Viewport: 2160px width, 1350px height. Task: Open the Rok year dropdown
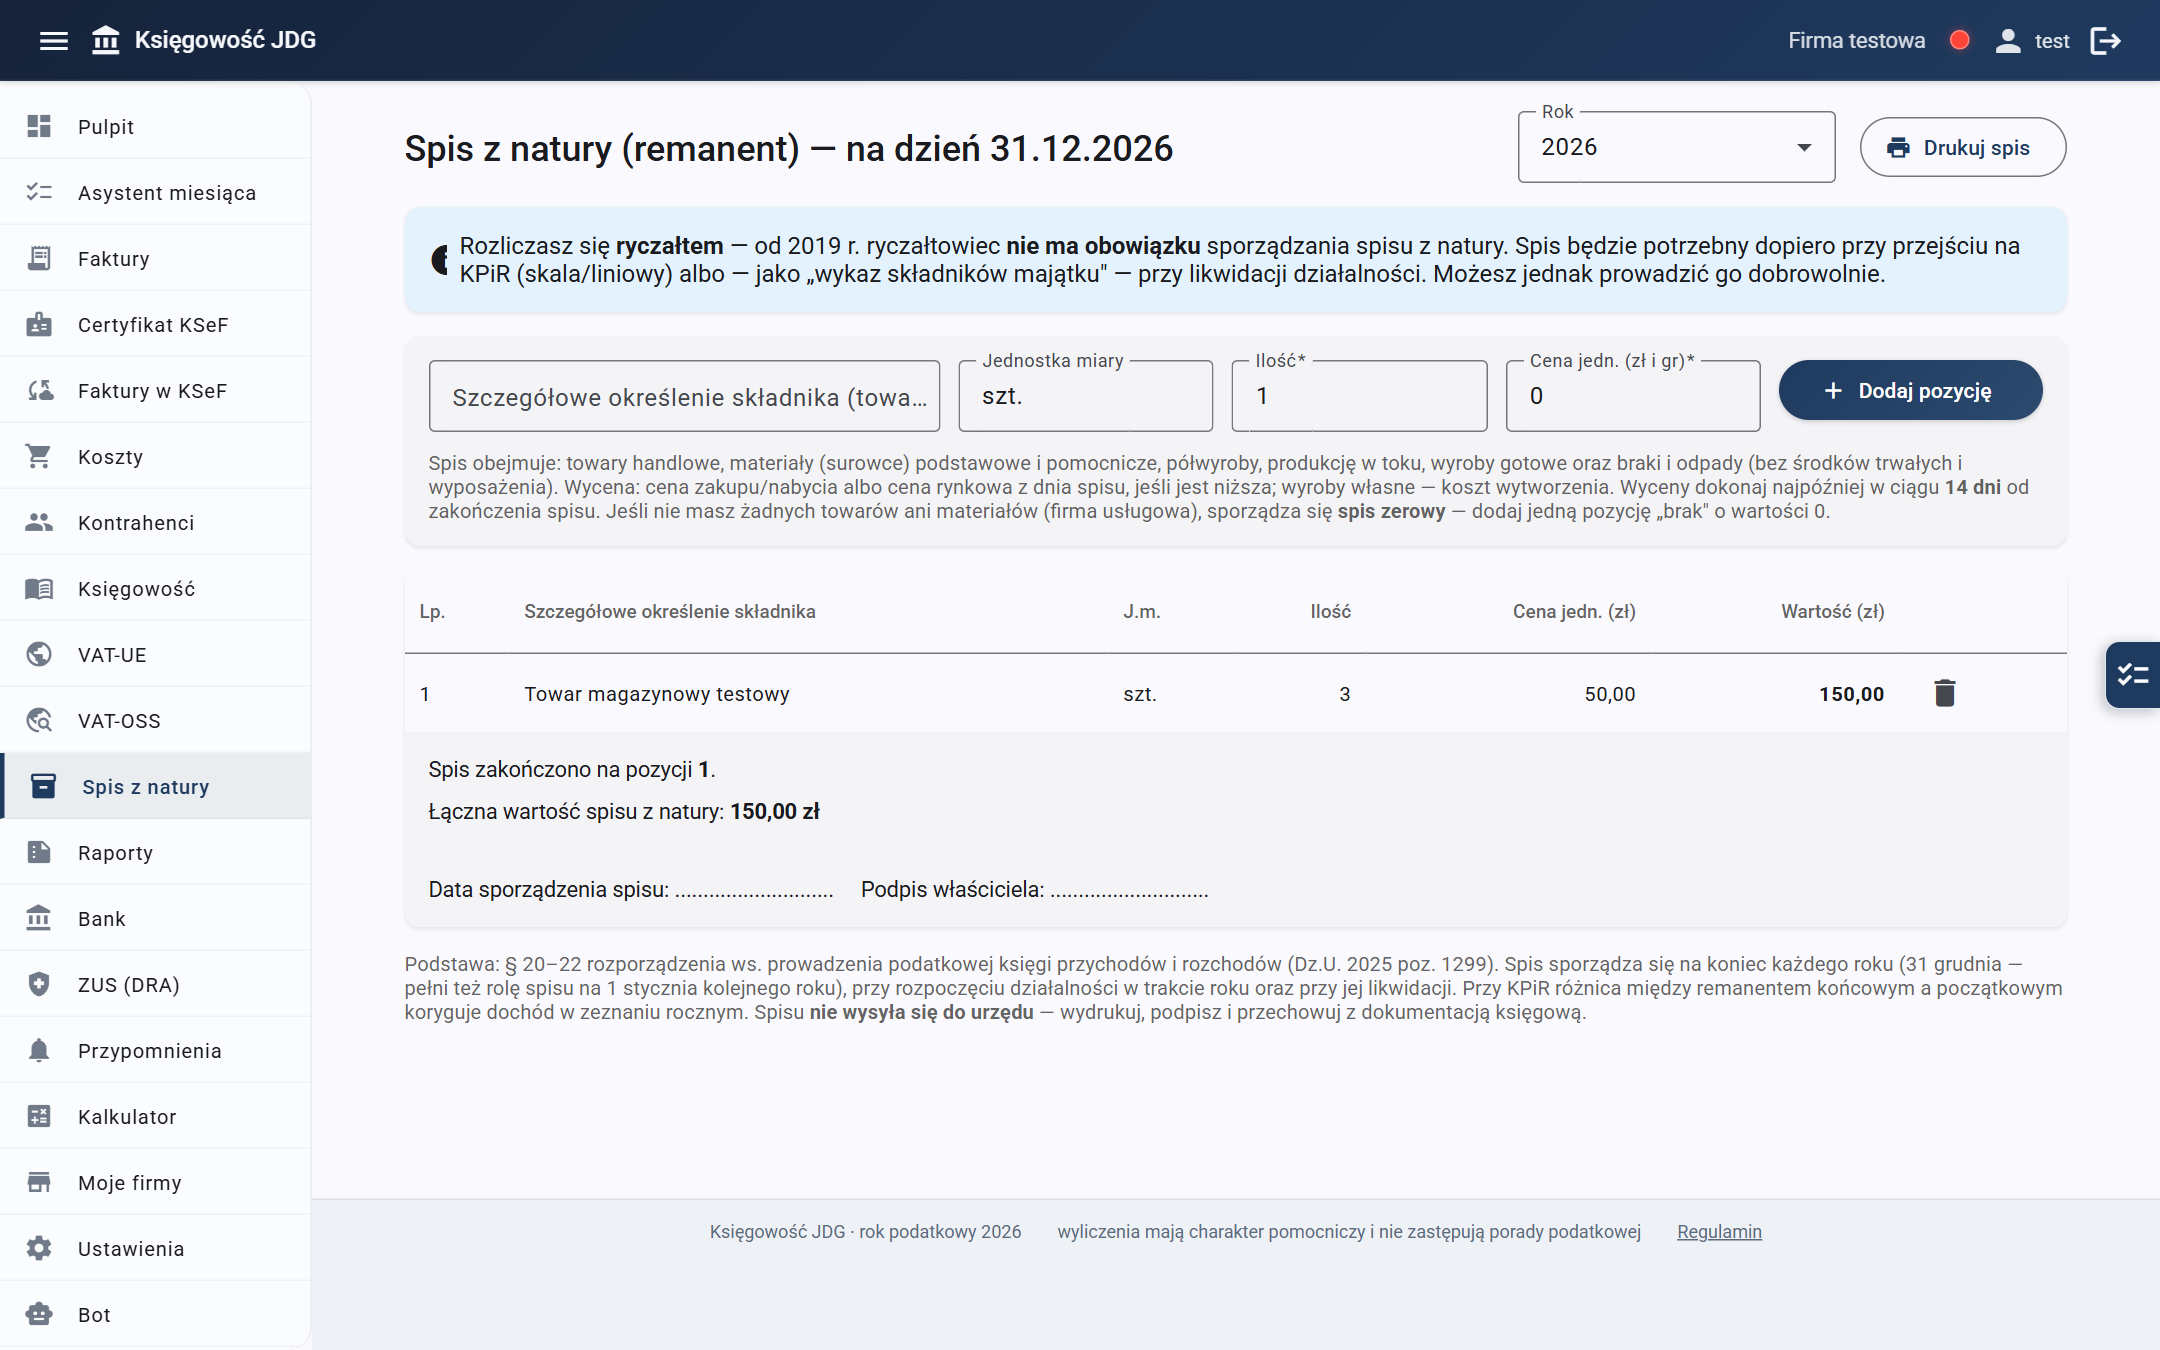click(x=1676, y=147)
